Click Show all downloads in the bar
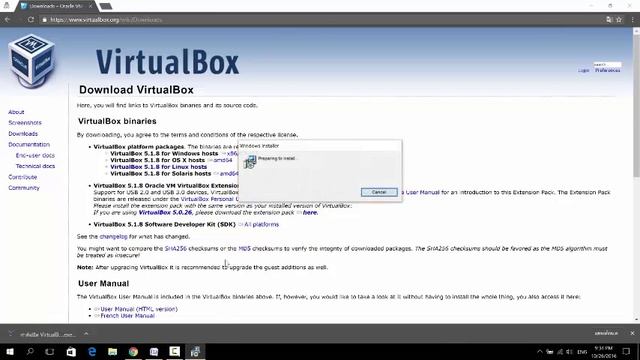 [606, 333]
